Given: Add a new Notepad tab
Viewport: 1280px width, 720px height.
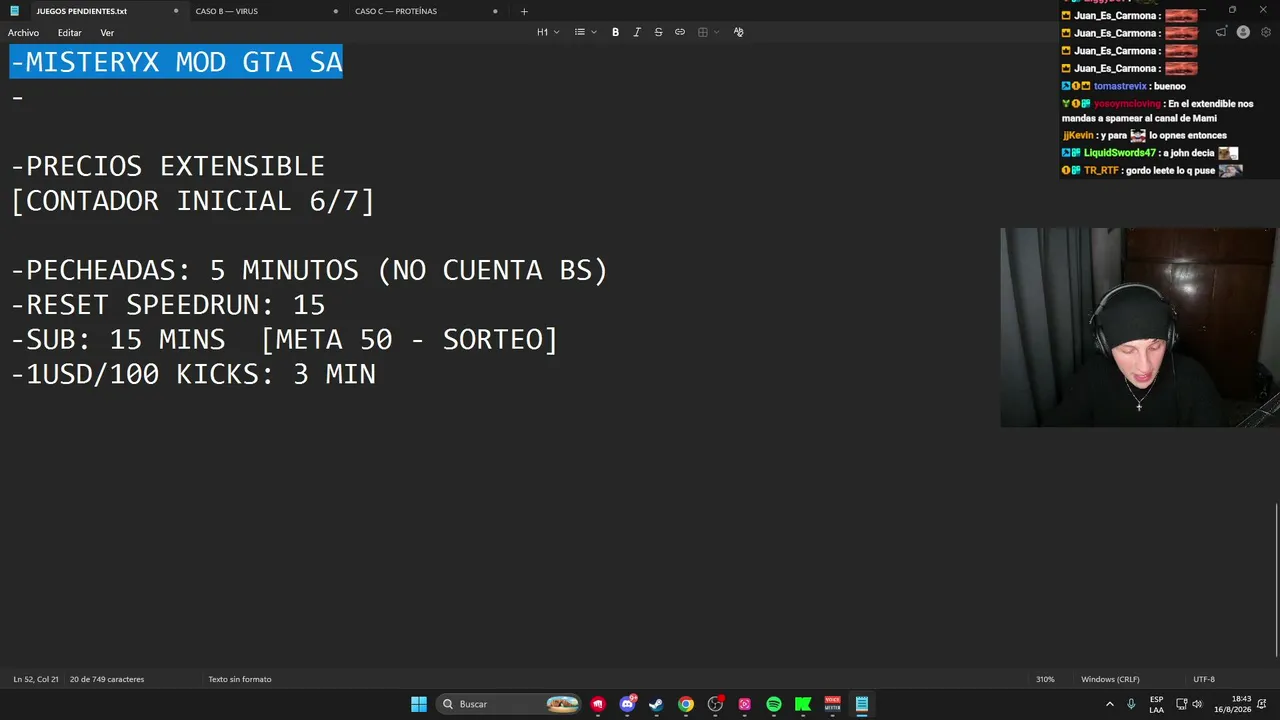Looking at the screenshot, I should point(524,11).
